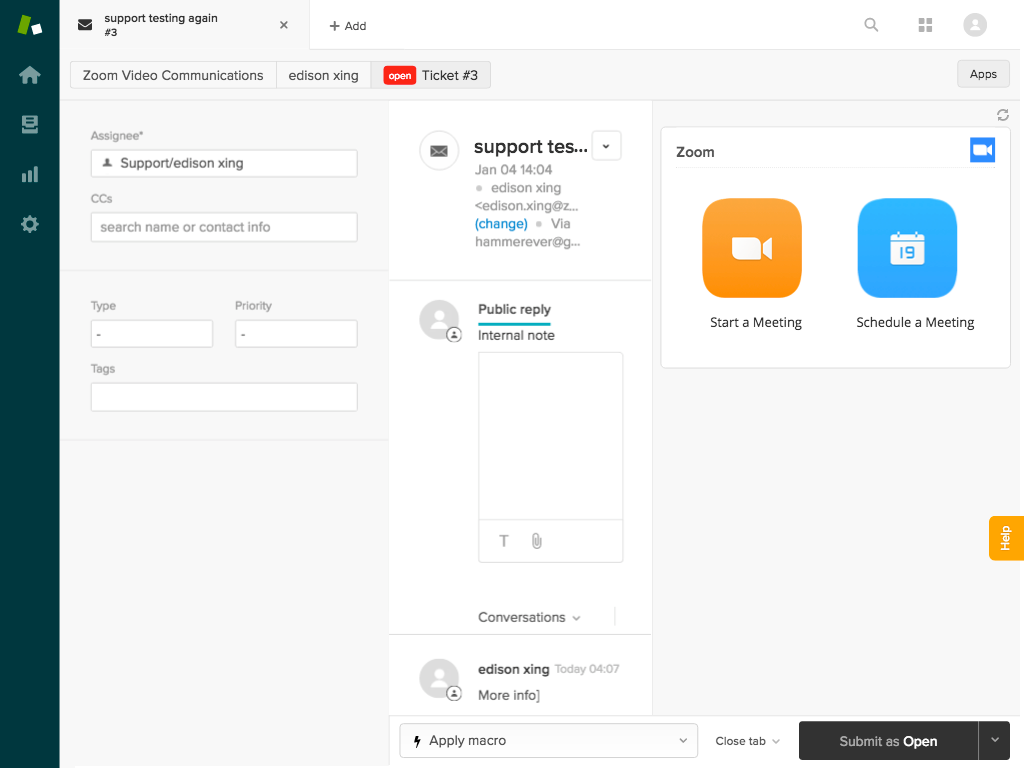Open the Zendesk products grid icon
This screenshot has height=768, width=1024.
pyautogui.click(x=925, y=25)
